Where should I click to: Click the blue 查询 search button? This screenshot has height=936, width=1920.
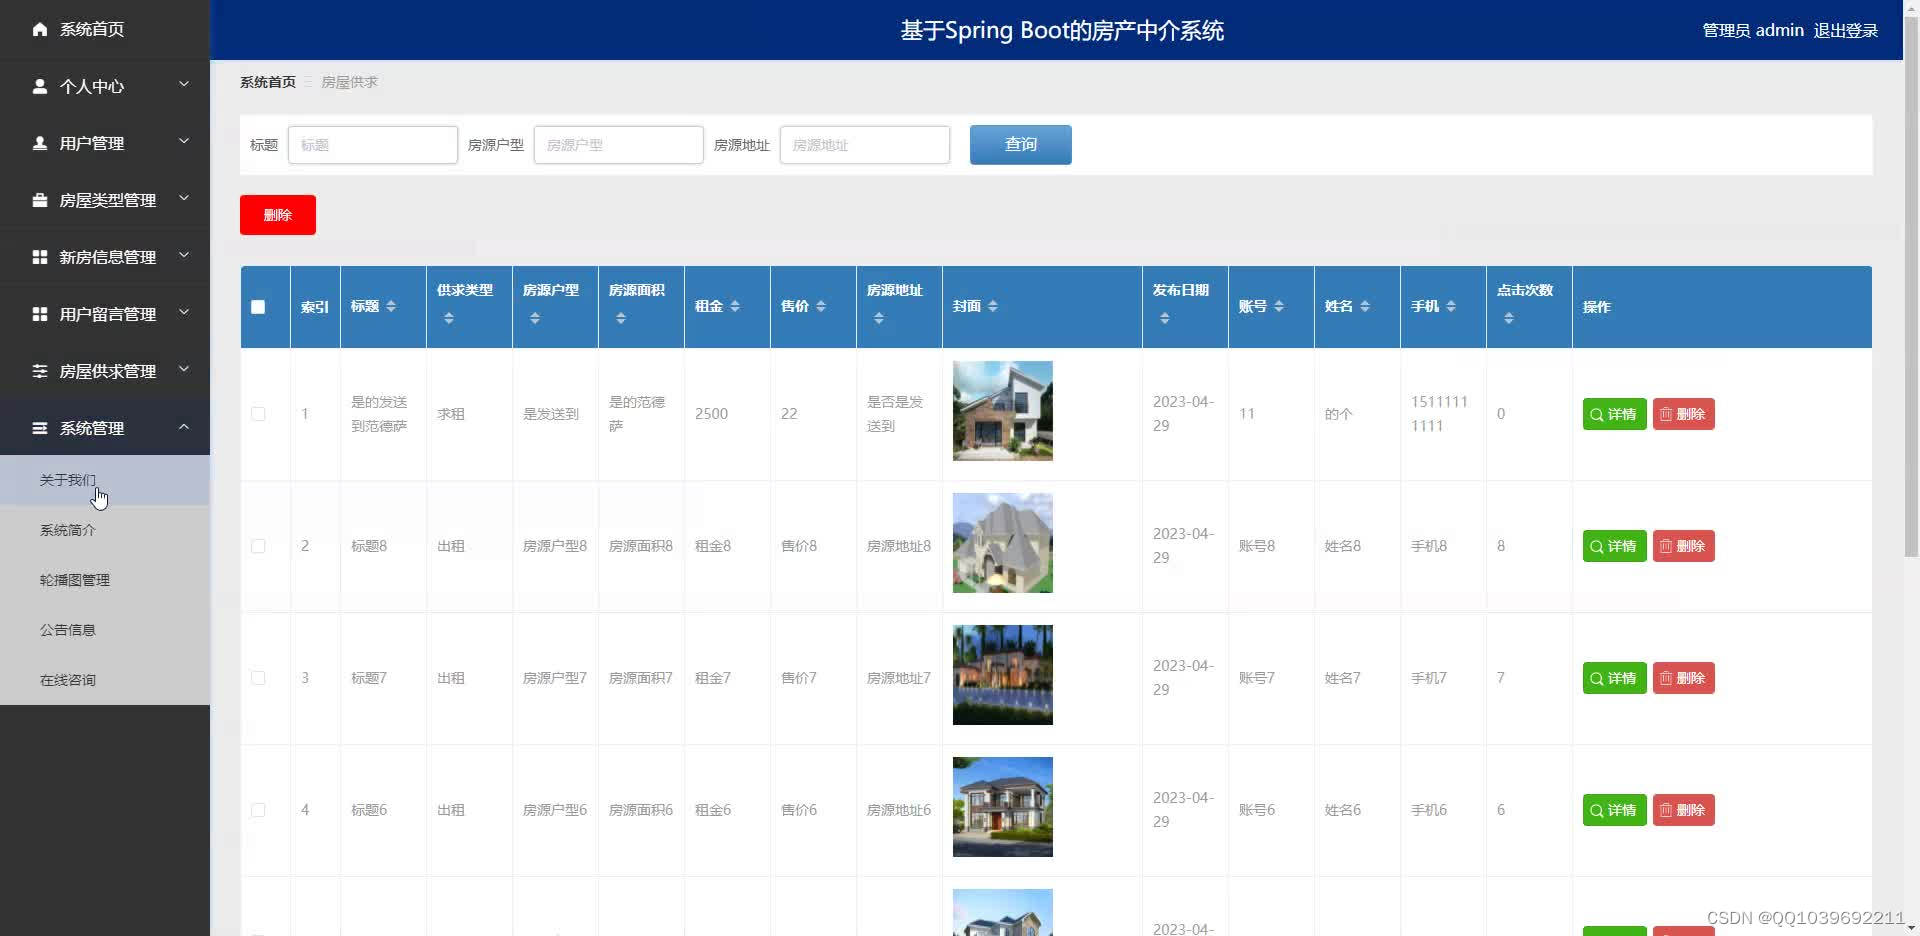1020,145
